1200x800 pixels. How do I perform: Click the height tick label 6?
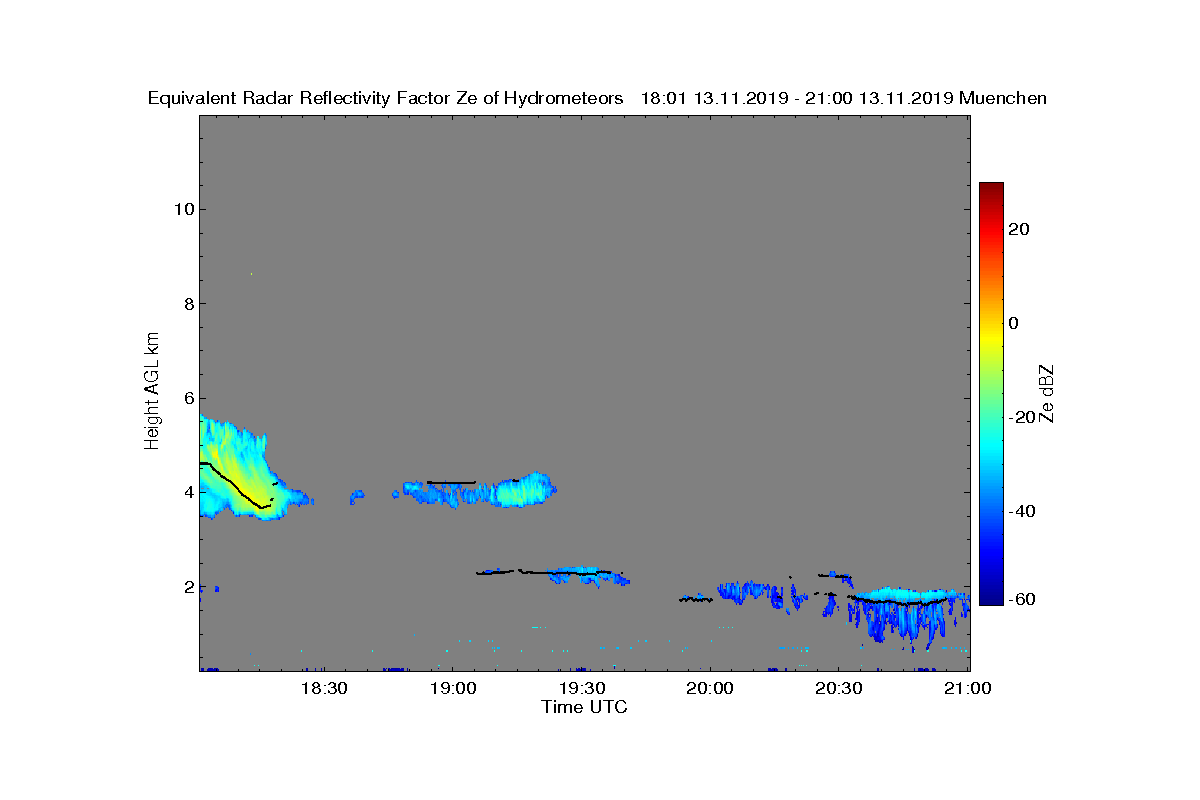pyautogui.click(x=188, y=398)
